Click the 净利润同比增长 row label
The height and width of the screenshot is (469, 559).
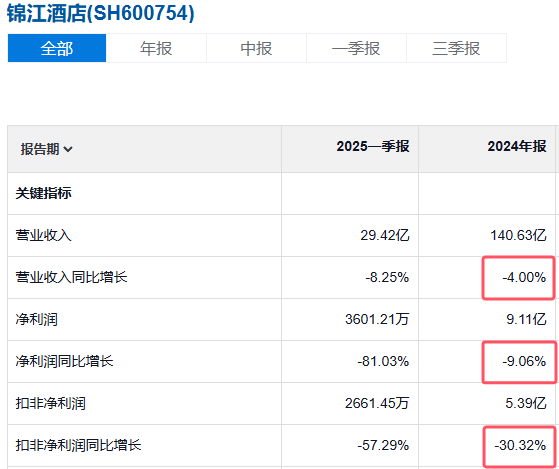point(65,361)
